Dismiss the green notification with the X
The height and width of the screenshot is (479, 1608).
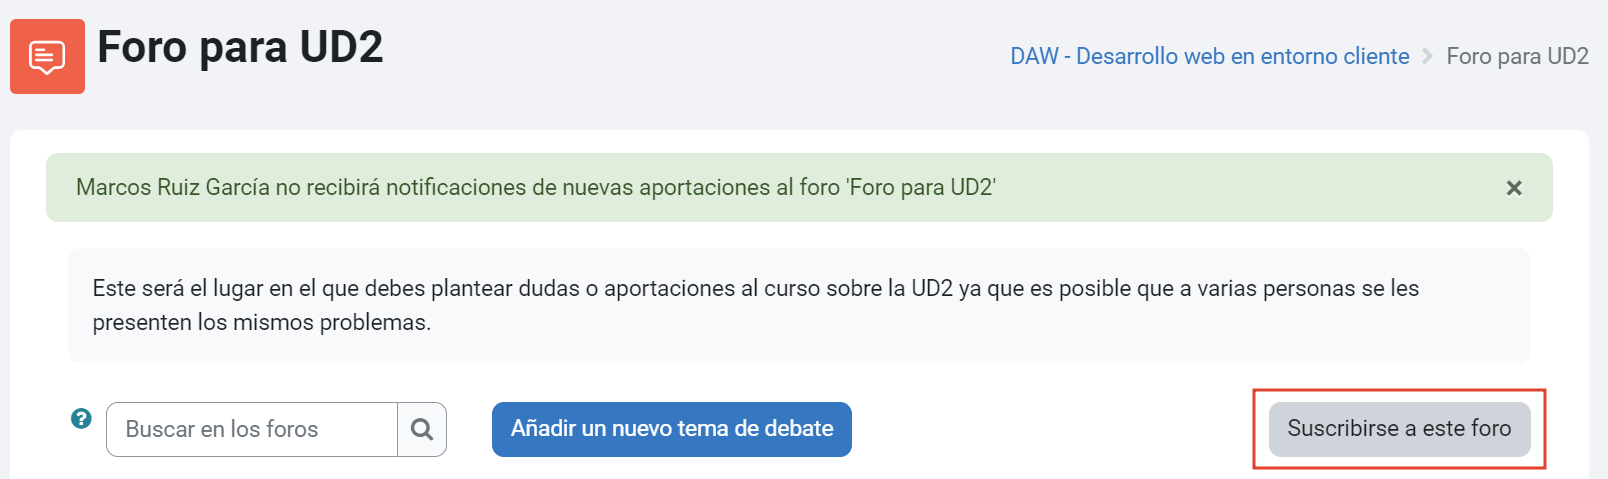1514,188
